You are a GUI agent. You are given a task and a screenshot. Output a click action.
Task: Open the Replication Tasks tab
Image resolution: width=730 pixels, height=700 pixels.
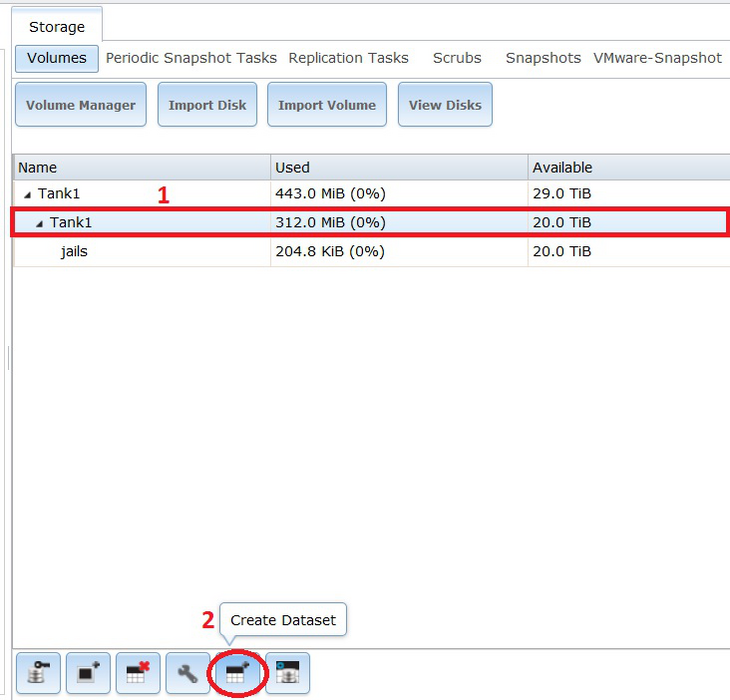pos(348,58)
